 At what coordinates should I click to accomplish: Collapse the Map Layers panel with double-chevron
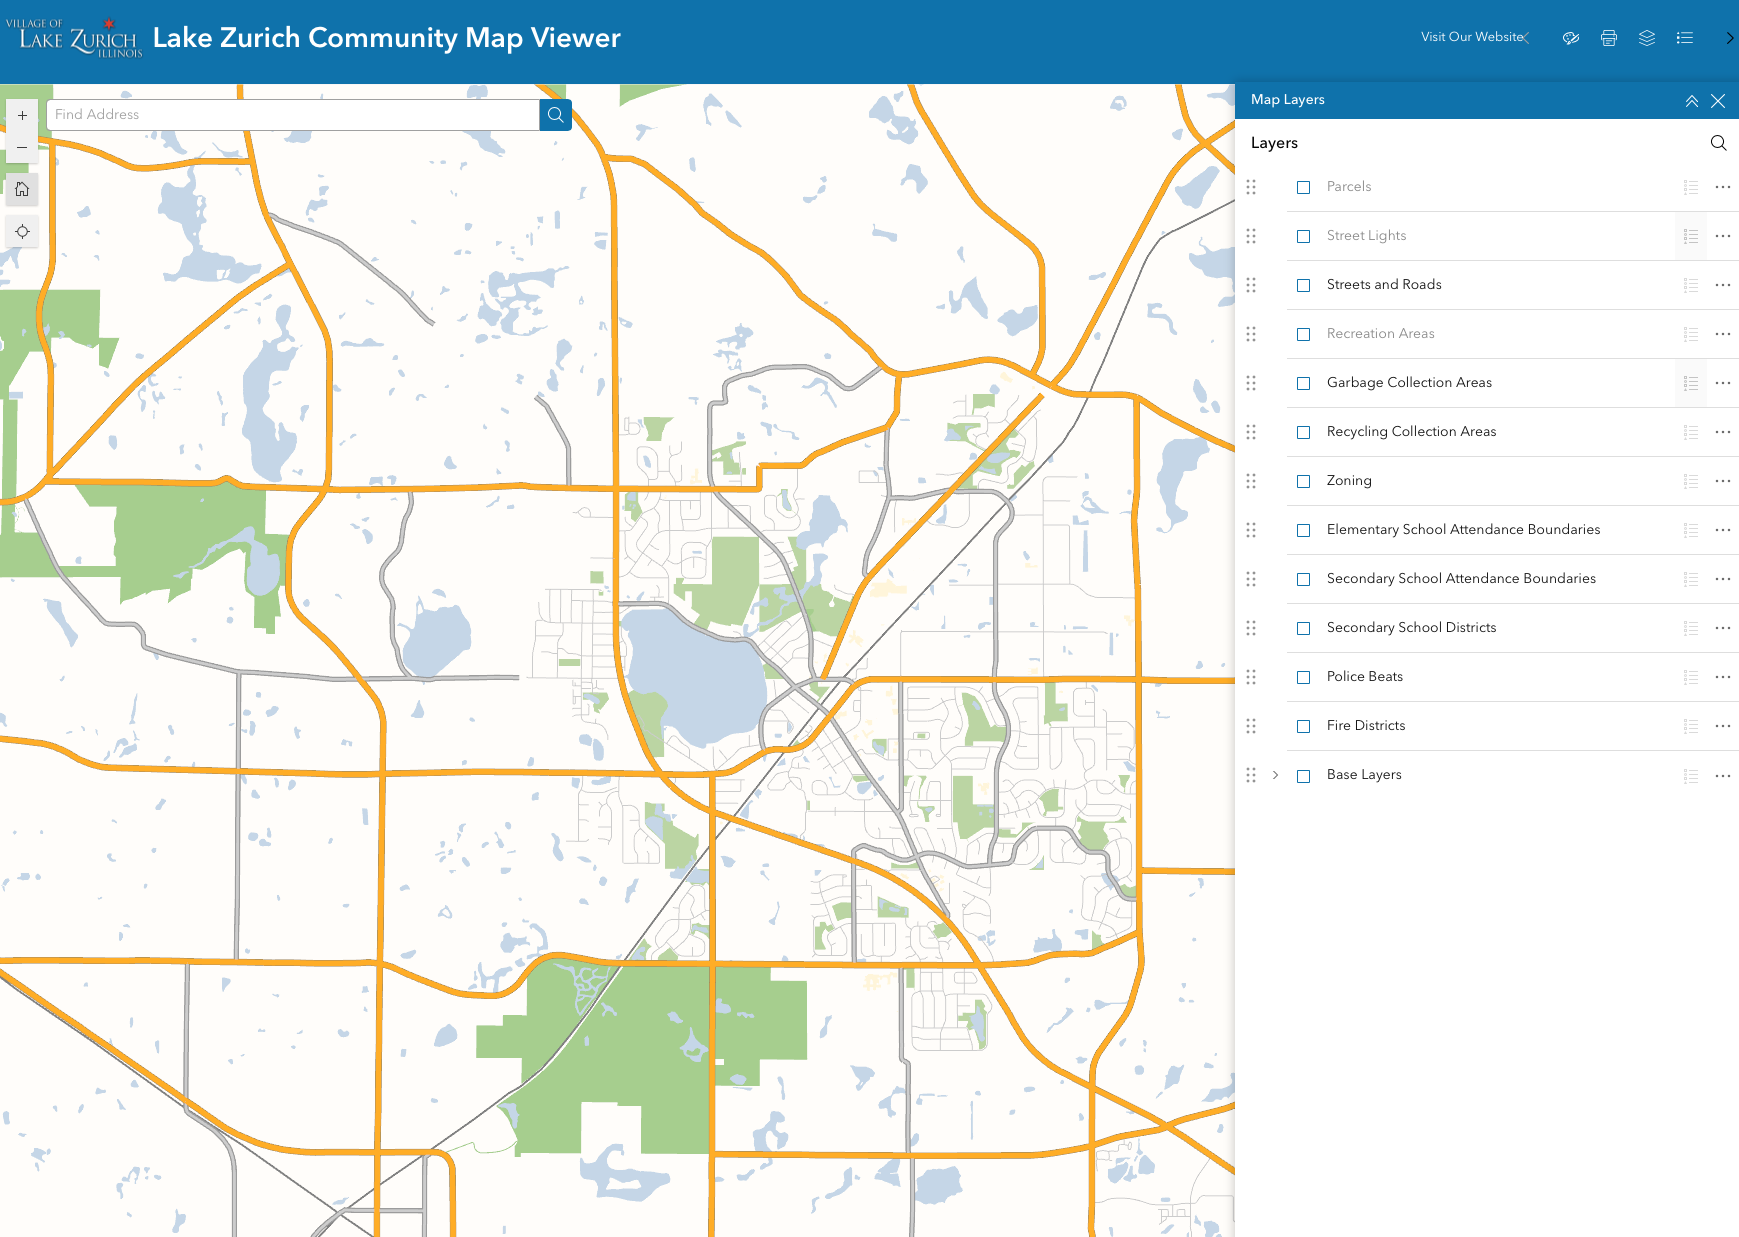click(1692, 100)
